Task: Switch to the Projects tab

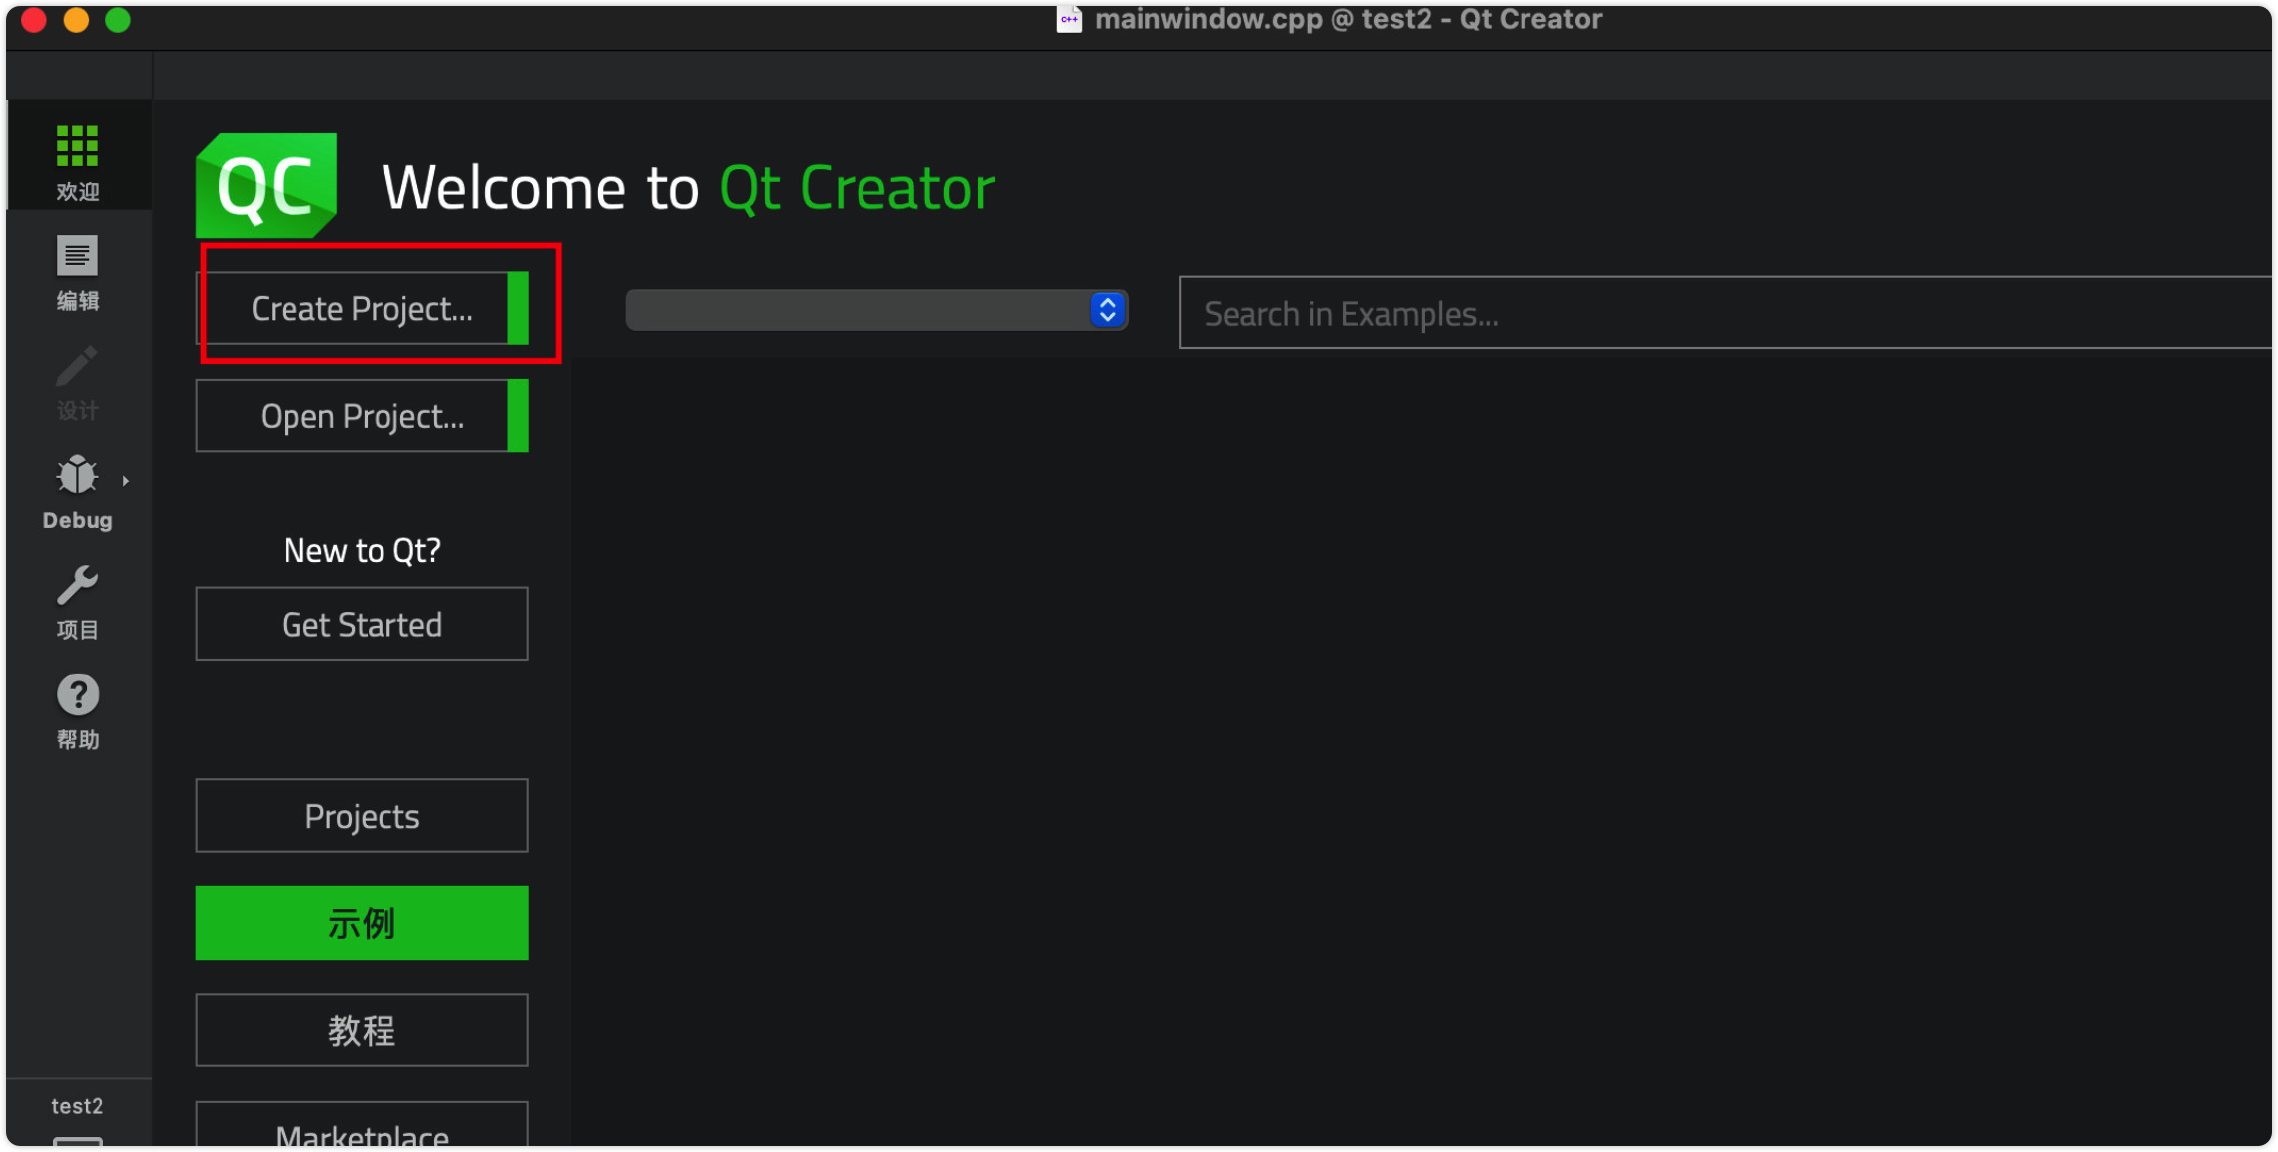Action: click(x=361, y=816)
